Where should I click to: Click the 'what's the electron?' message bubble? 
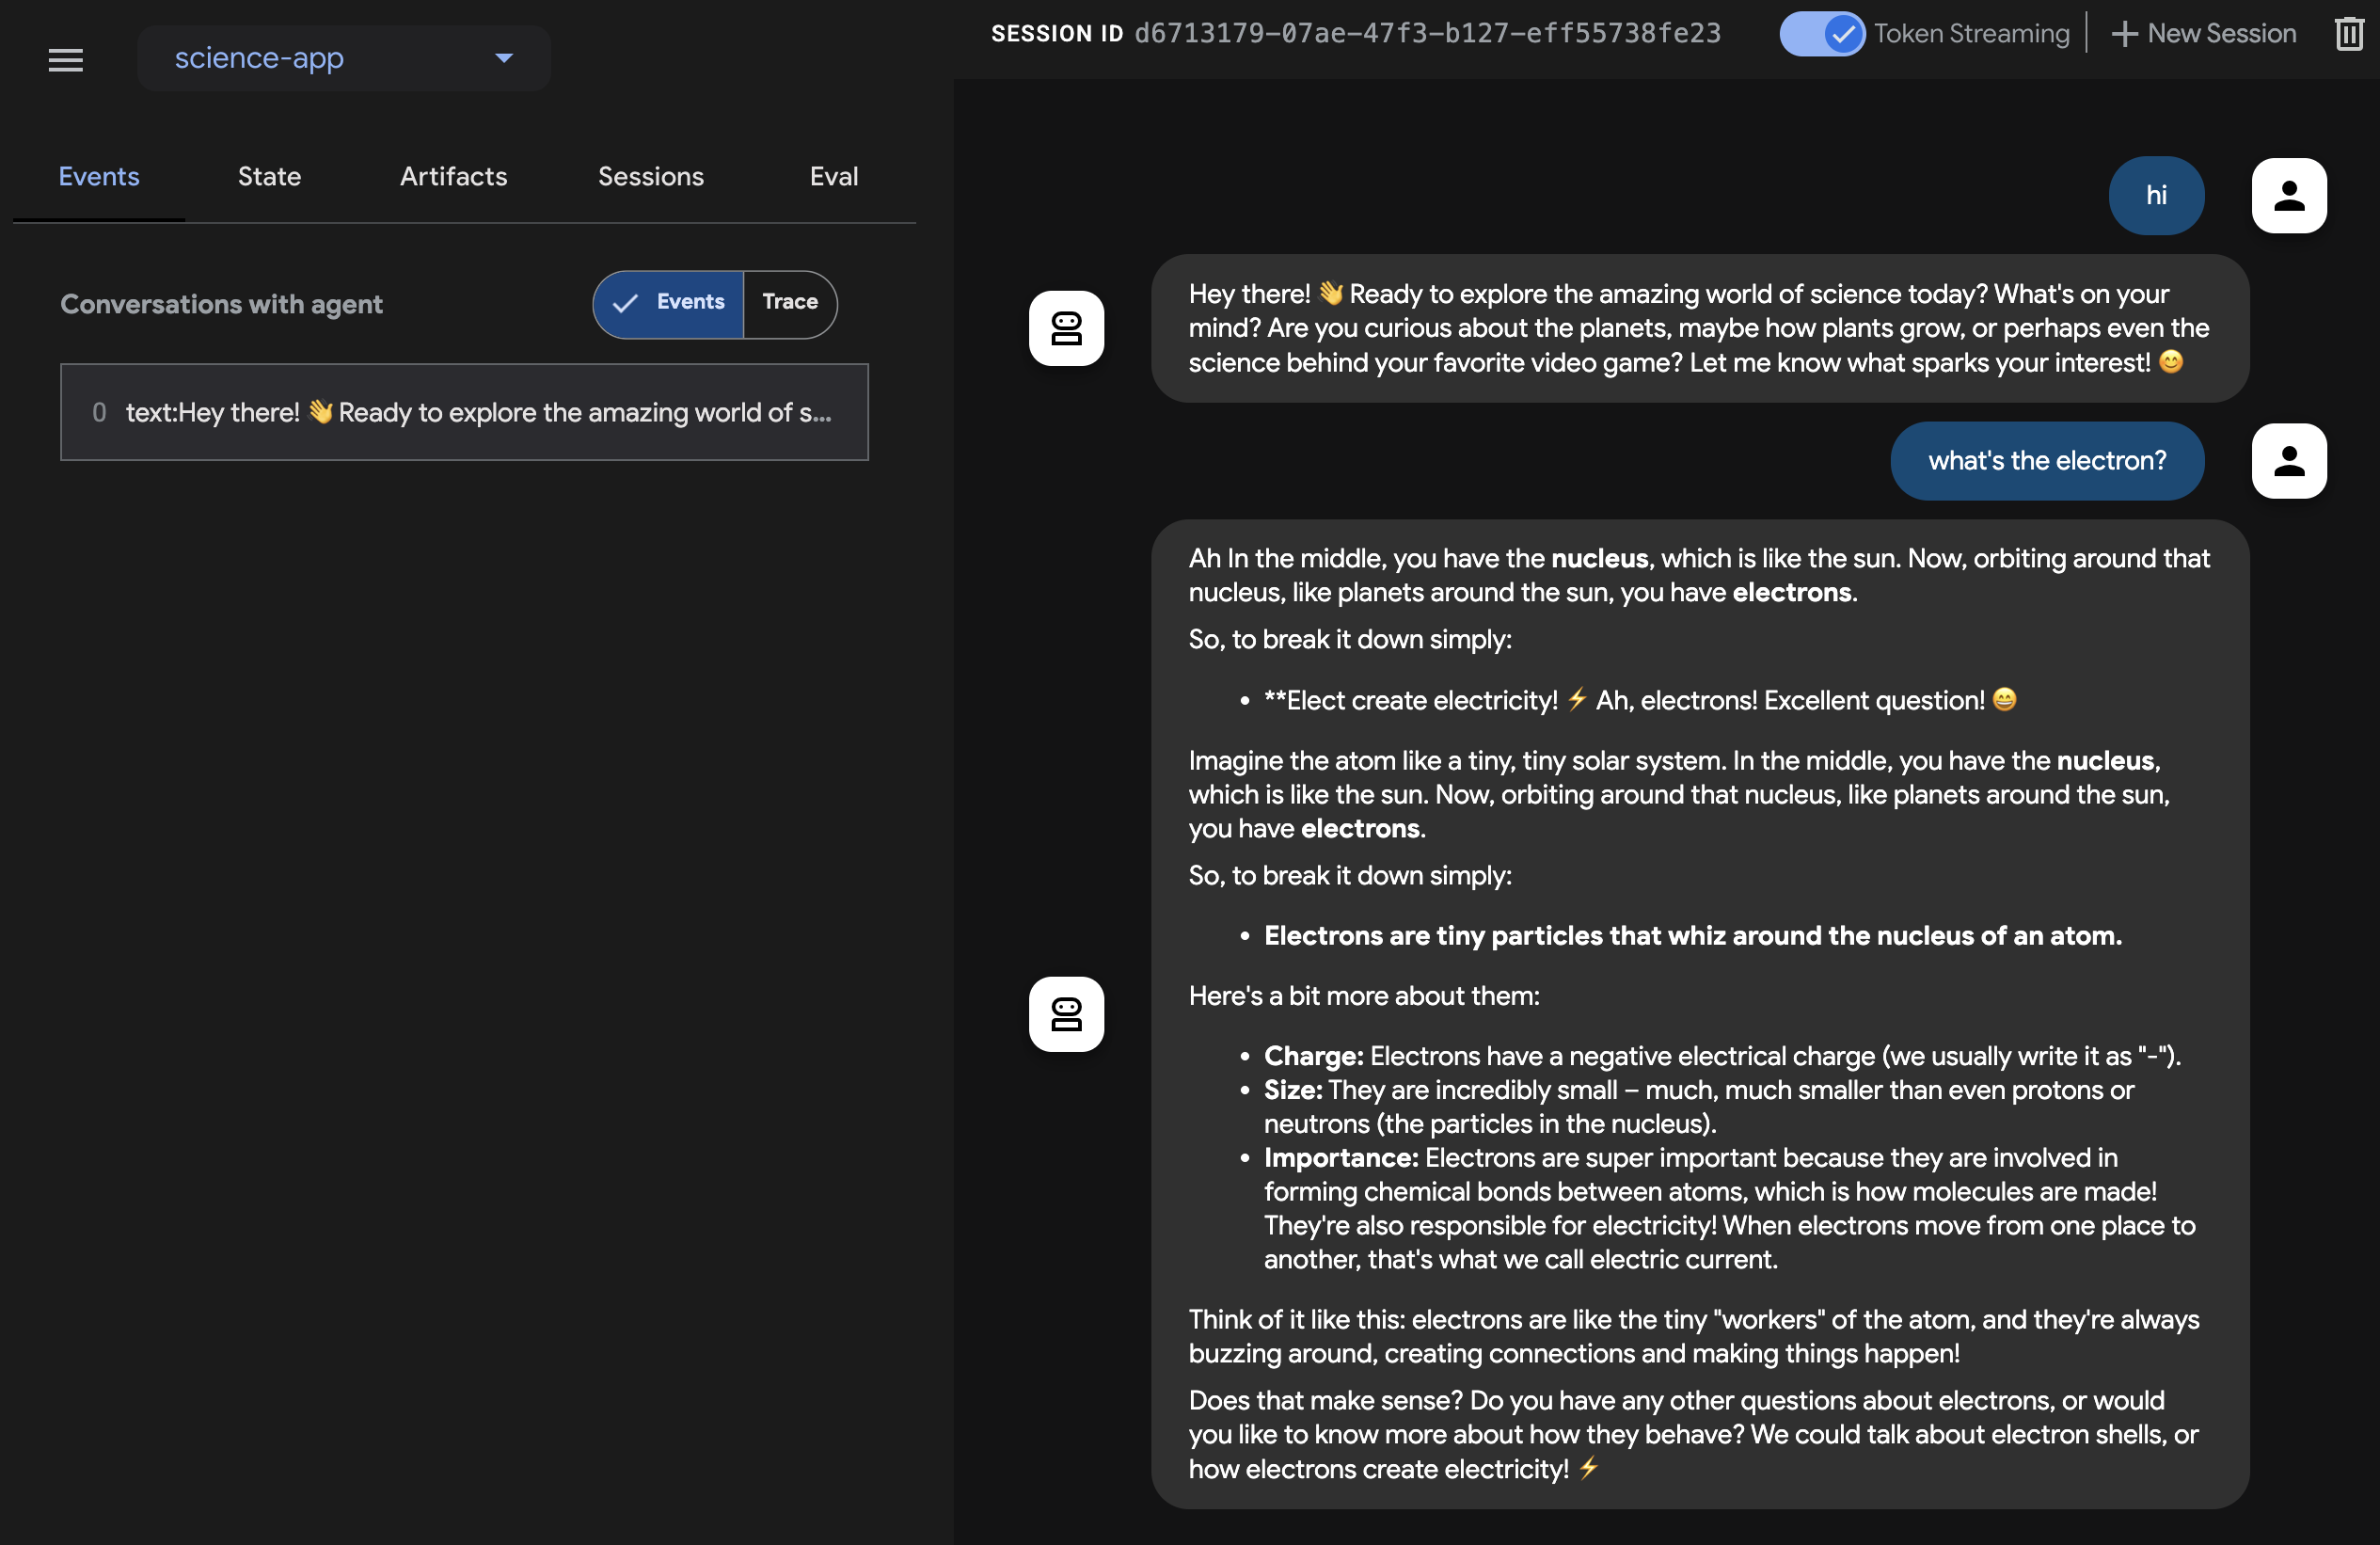coord(2046,461)
